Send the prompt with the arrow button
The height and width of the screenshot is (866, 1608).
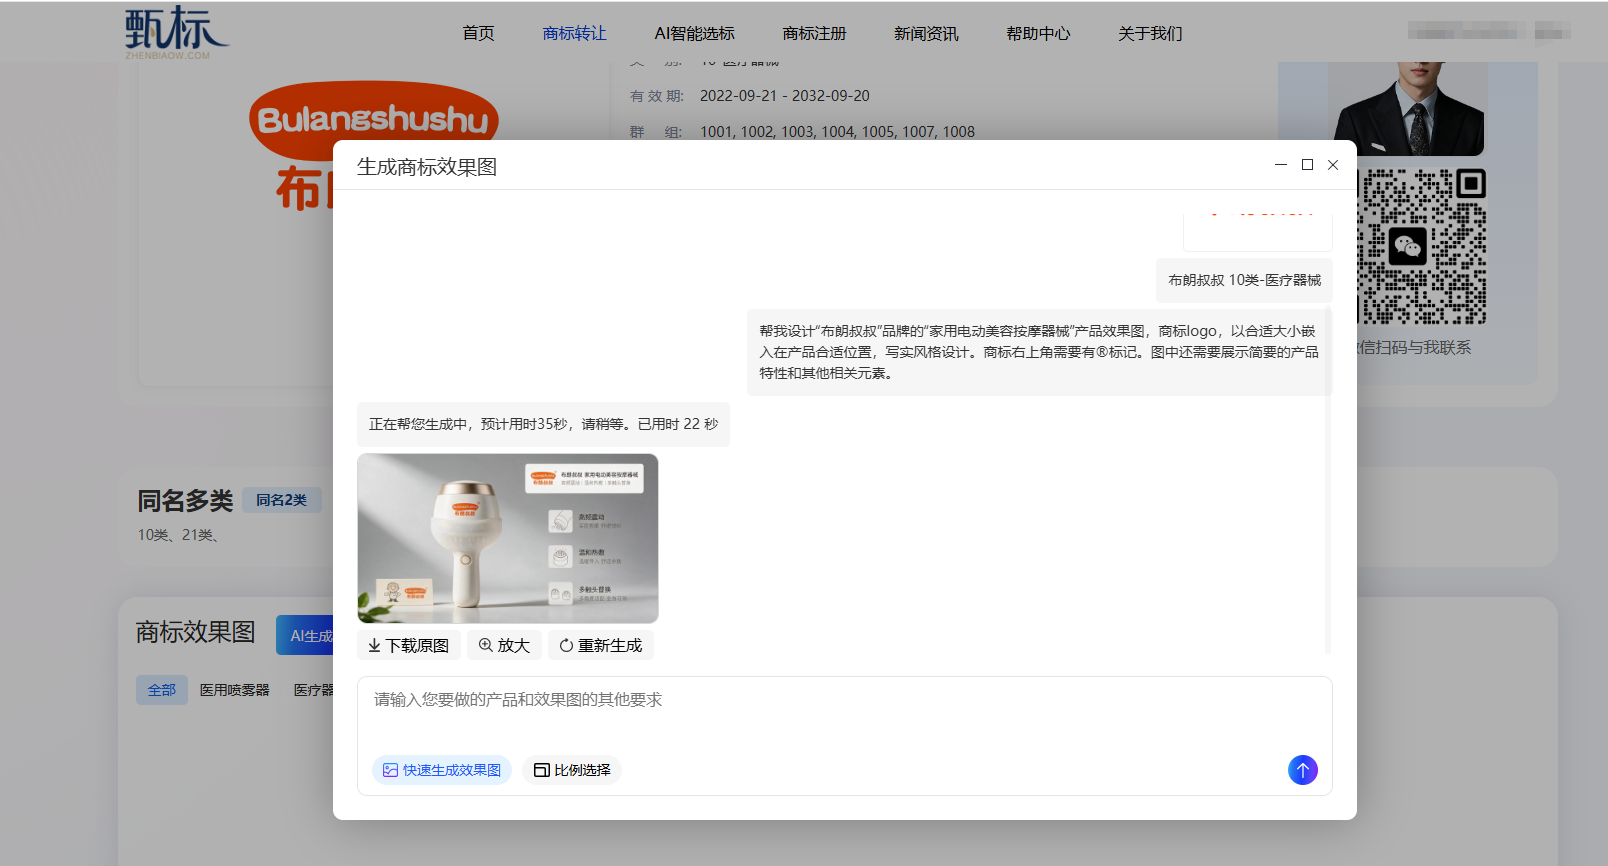pos(1302,770)
